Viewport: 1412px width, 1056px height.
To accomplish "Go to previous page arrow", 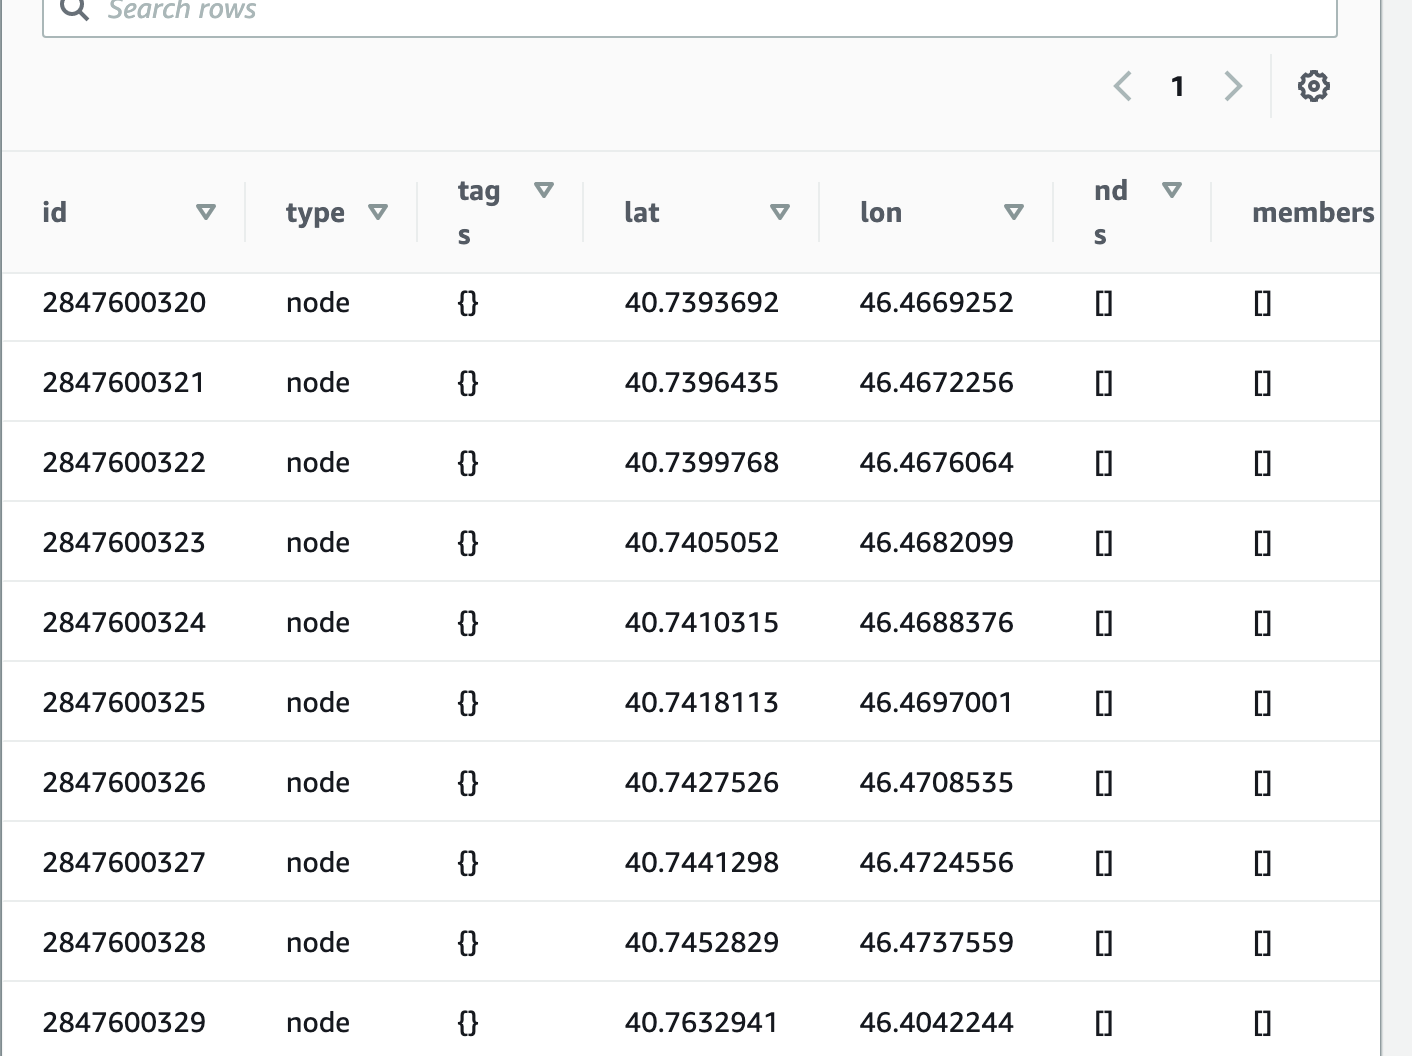I will tap(1122, 86).
